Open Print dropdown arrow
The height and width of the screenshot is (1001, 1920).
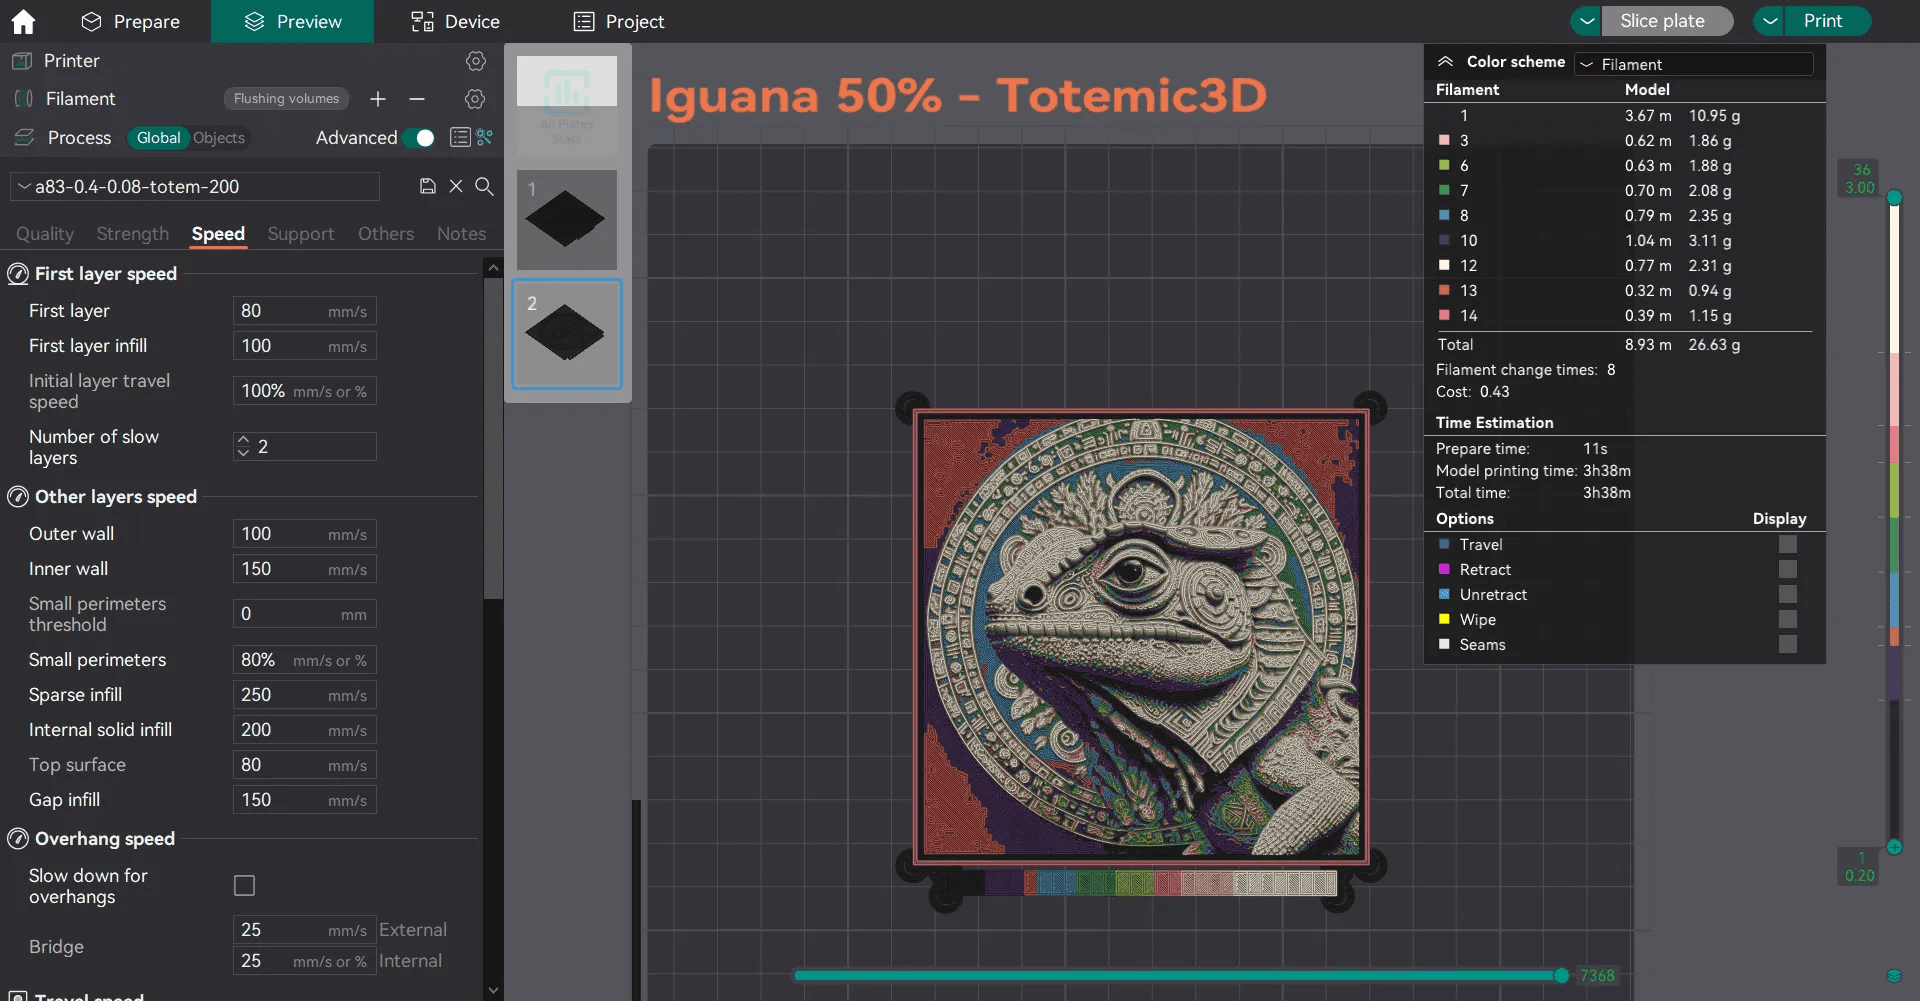[1769, 21]
